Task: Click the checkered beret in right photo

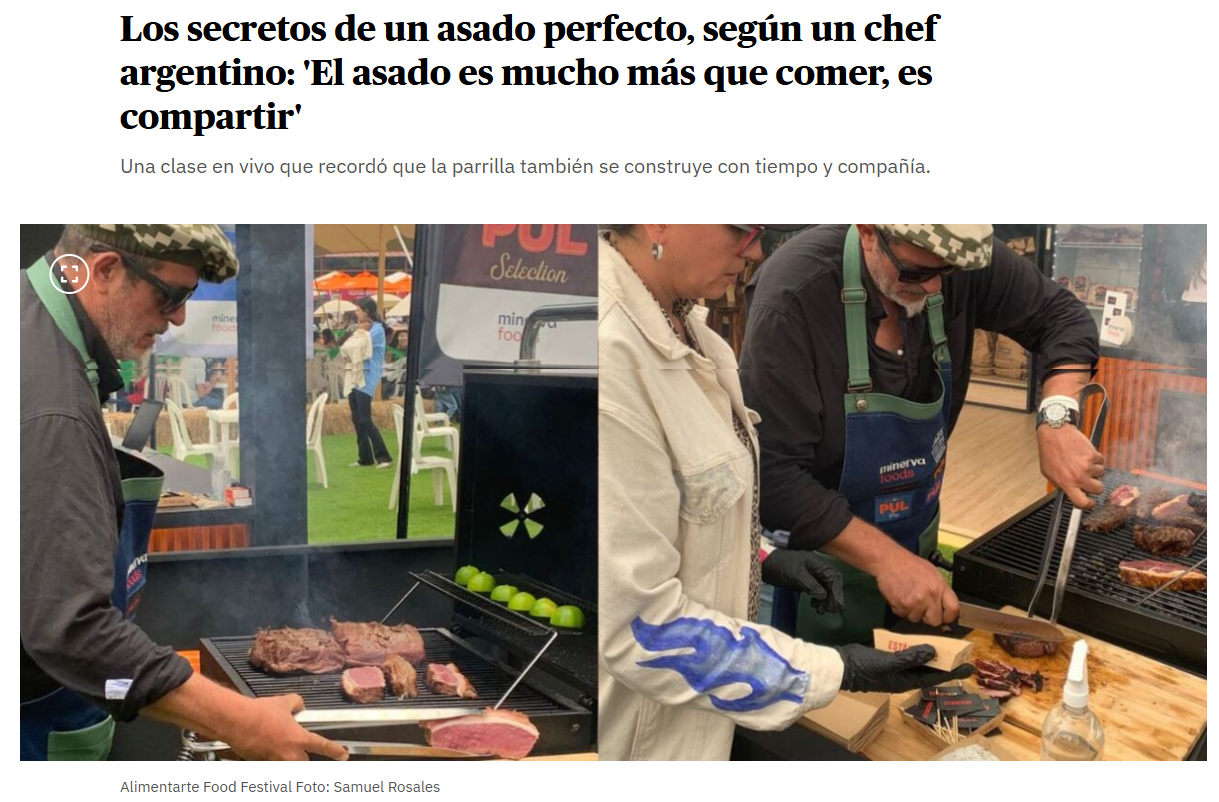Action: click(935, 244)
